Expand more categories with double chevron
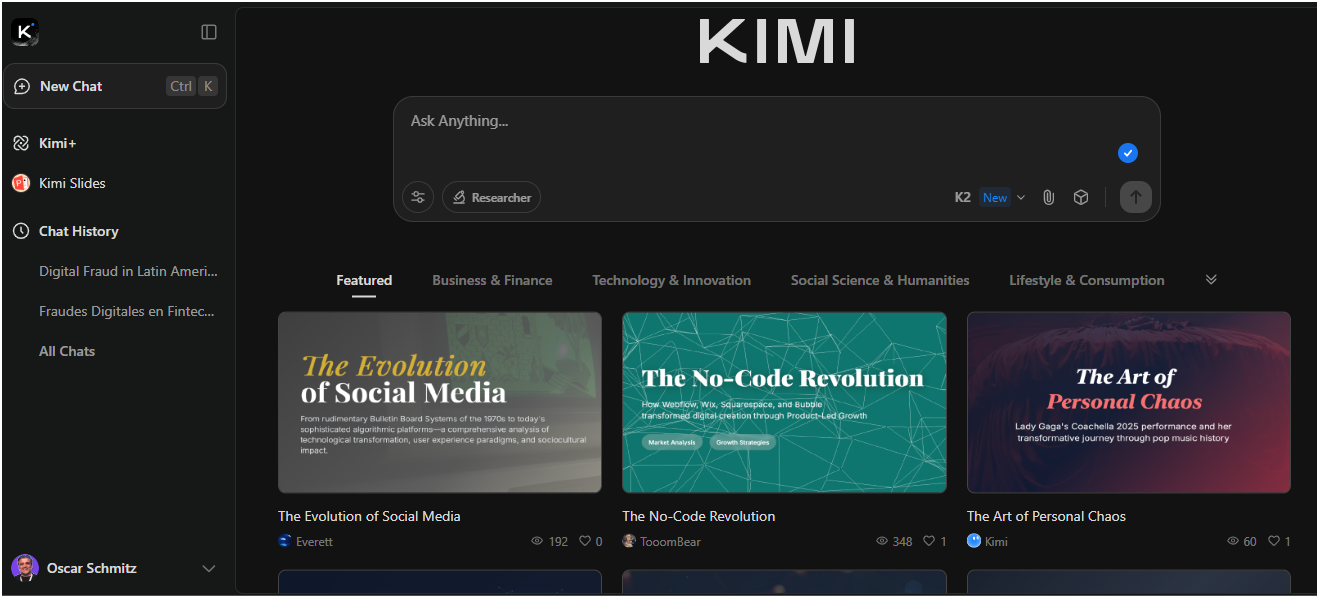Viewport: 1319px width, 597px height. pyautogui.click(x=1211, y=279)
